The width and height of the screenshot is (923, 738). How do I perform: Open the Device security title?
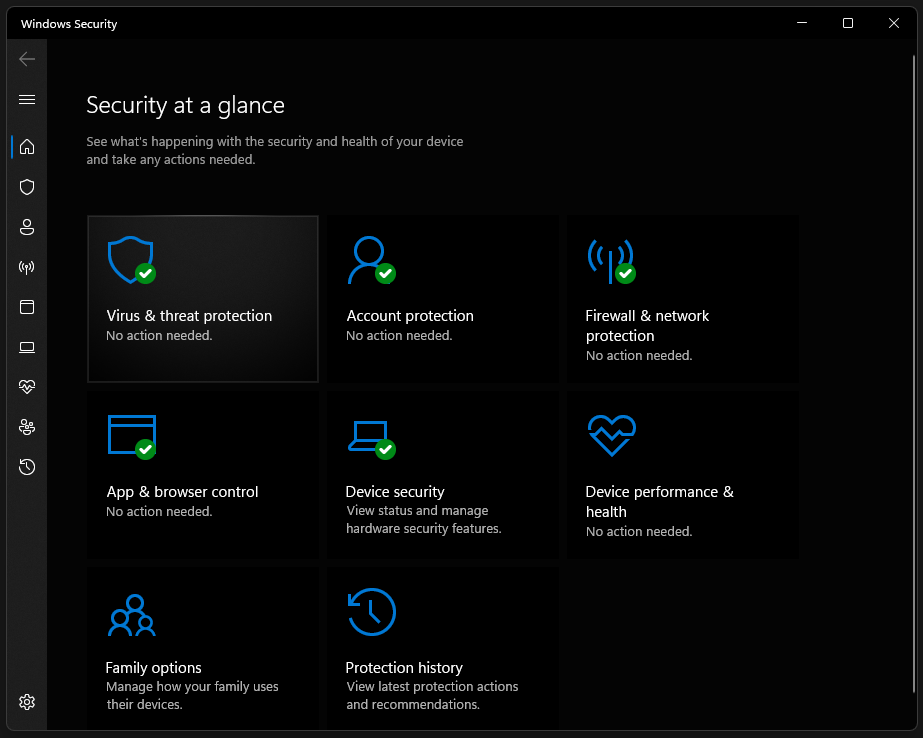pos(395,492)
